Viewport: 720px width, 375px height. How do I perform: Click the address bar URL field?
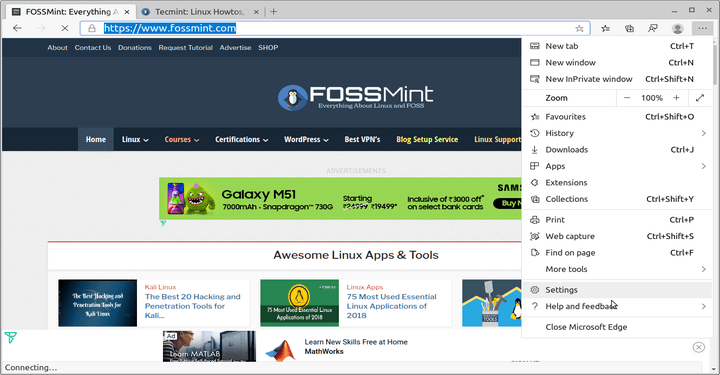tap(335, 28)
